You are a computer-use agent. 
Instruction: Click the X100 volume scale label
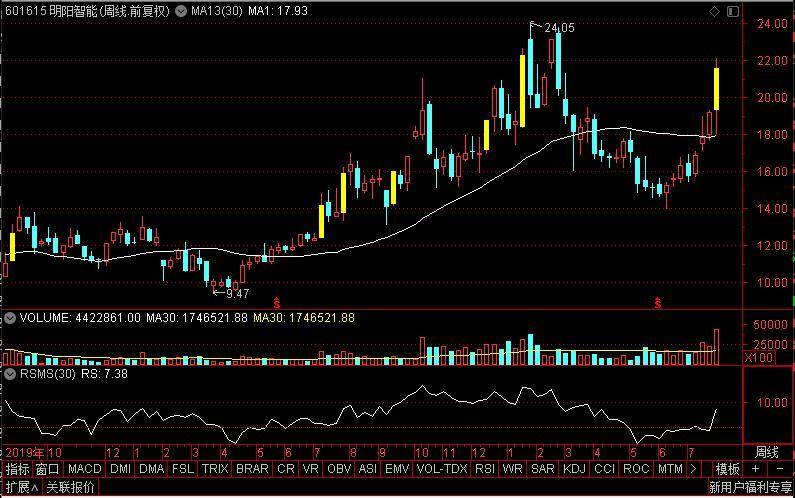tap(758, 357)
